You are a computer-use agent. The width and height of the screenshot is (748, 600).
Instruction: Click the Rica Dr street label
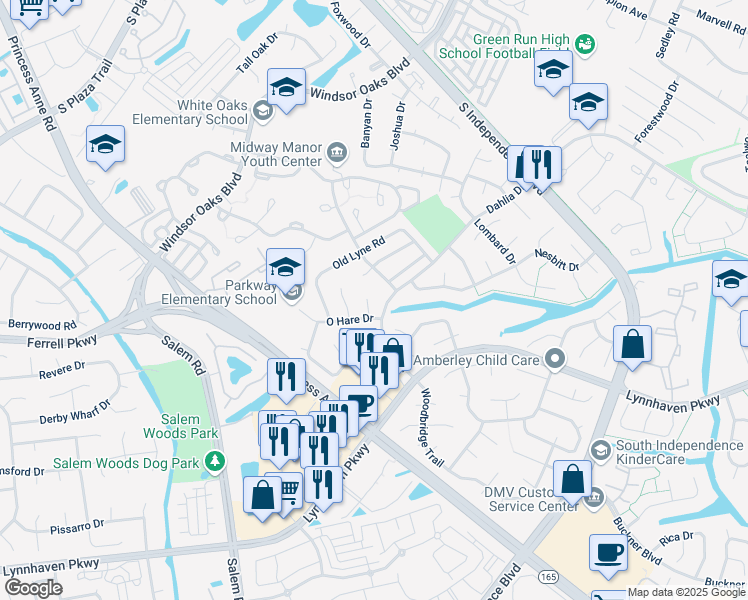click(x=676, y=539)
